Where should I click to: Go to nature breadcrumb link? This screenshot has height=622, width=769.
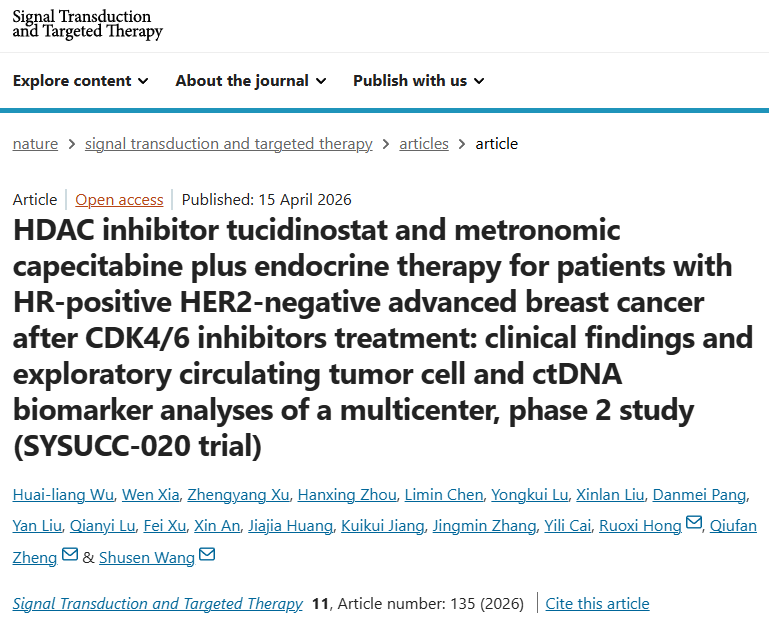pos(35,144)
